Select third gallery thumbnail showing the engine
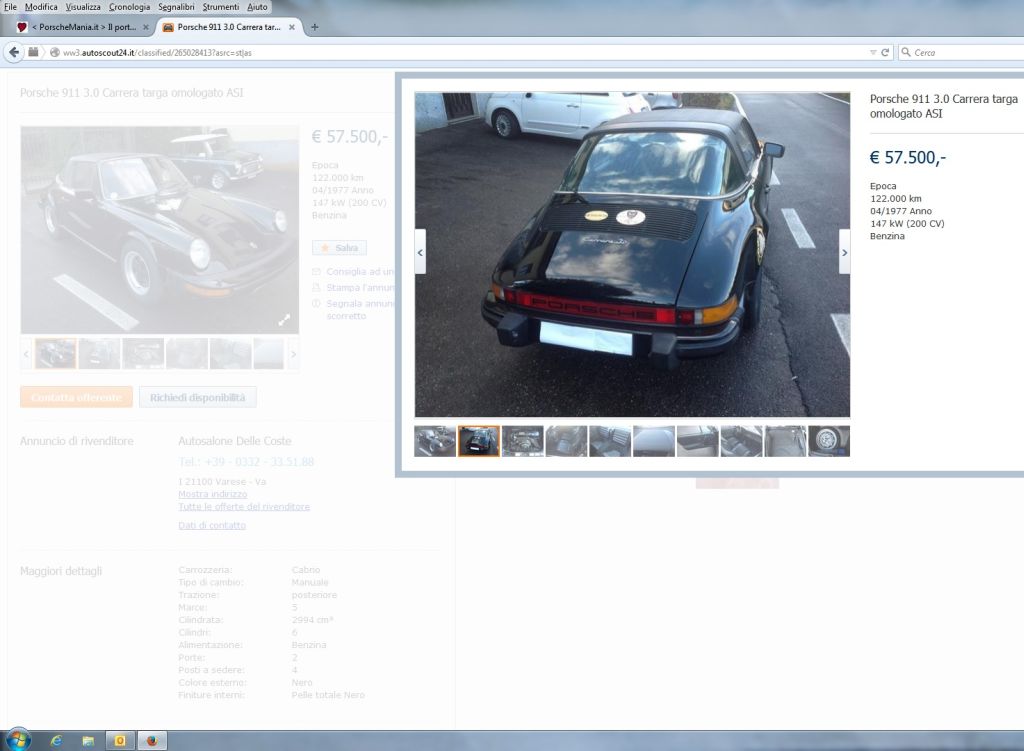The height and width of the screenshot is (751, 1024). tap(522, 441)
